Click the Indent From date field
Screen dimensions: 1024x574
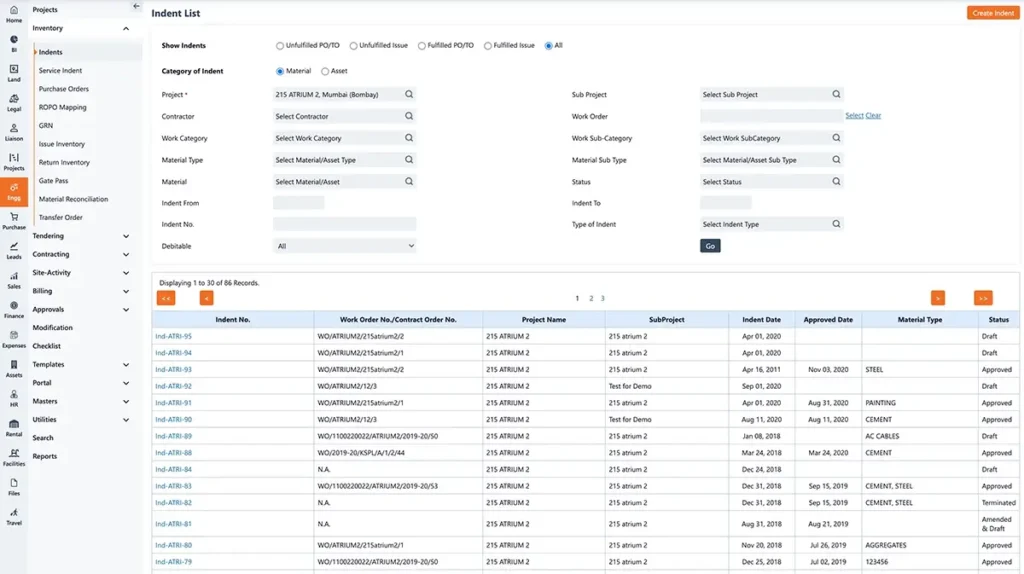pos(298,203)
